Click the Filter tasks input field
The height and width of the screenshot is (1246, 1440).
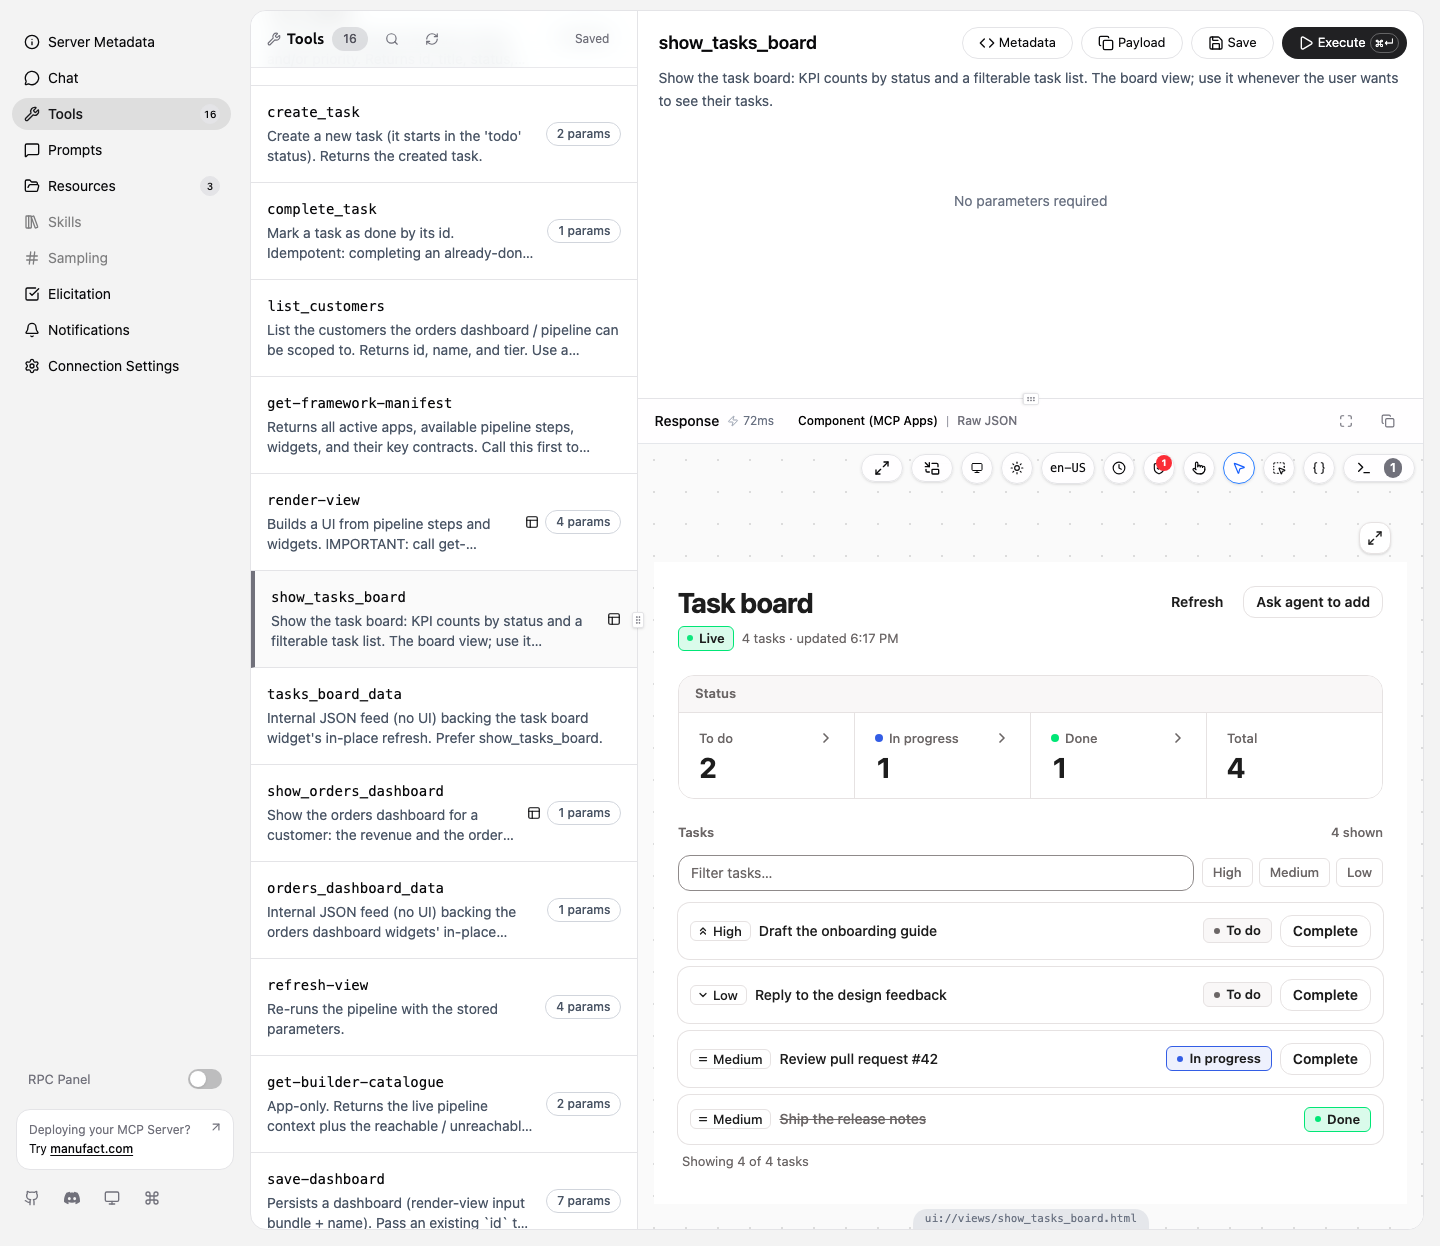tap(936, 873)
